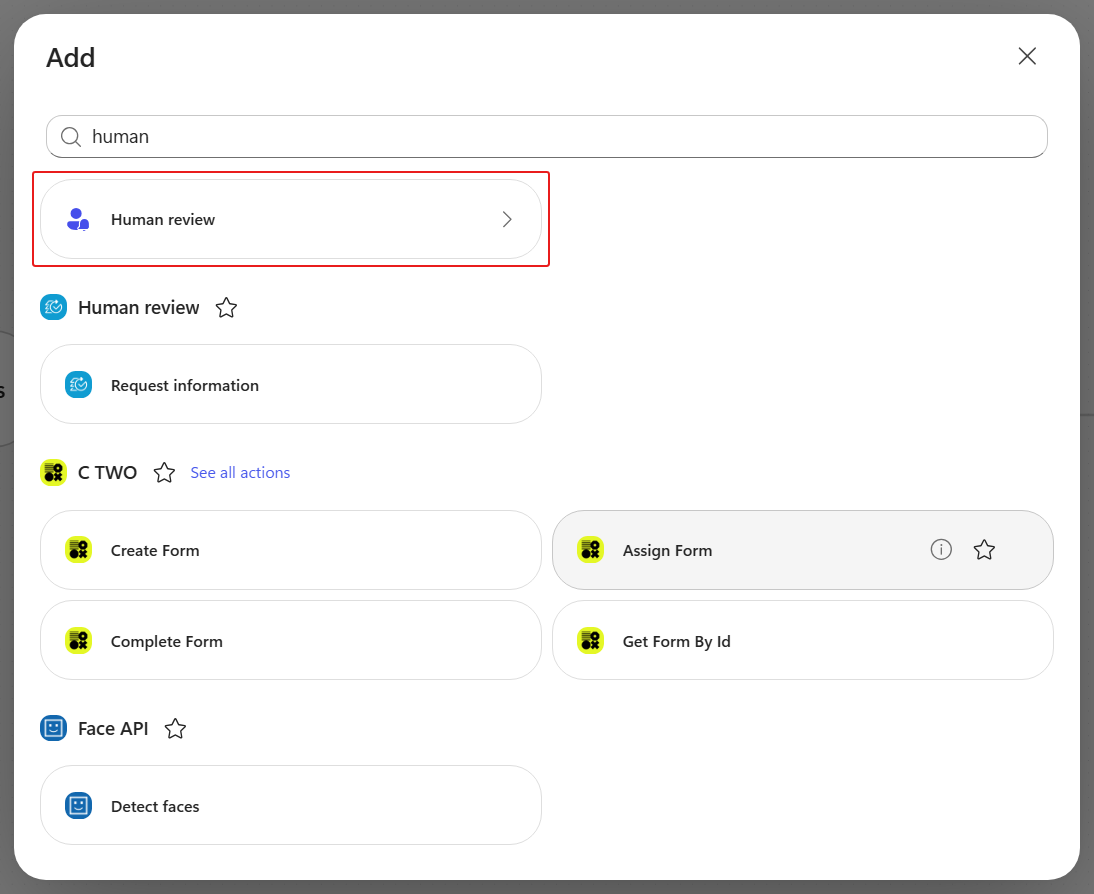Close the Add dialog
1094x894 pixels.
point(1027,57)
